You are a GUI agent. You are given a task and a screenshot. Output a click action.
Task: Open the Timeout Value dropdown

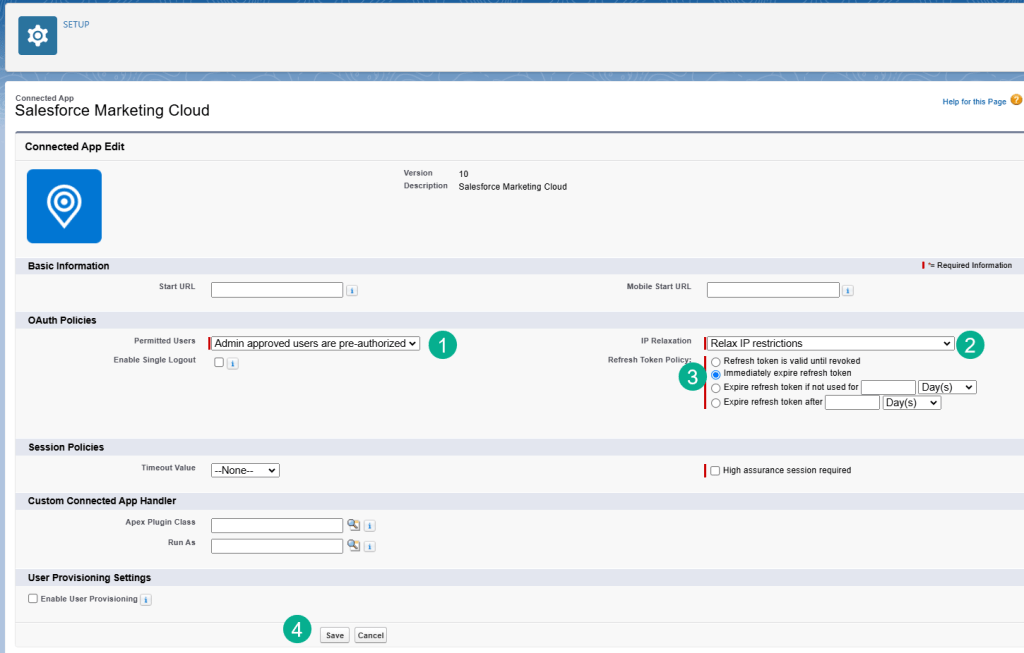pyautogui.click(x=245, y=470)
